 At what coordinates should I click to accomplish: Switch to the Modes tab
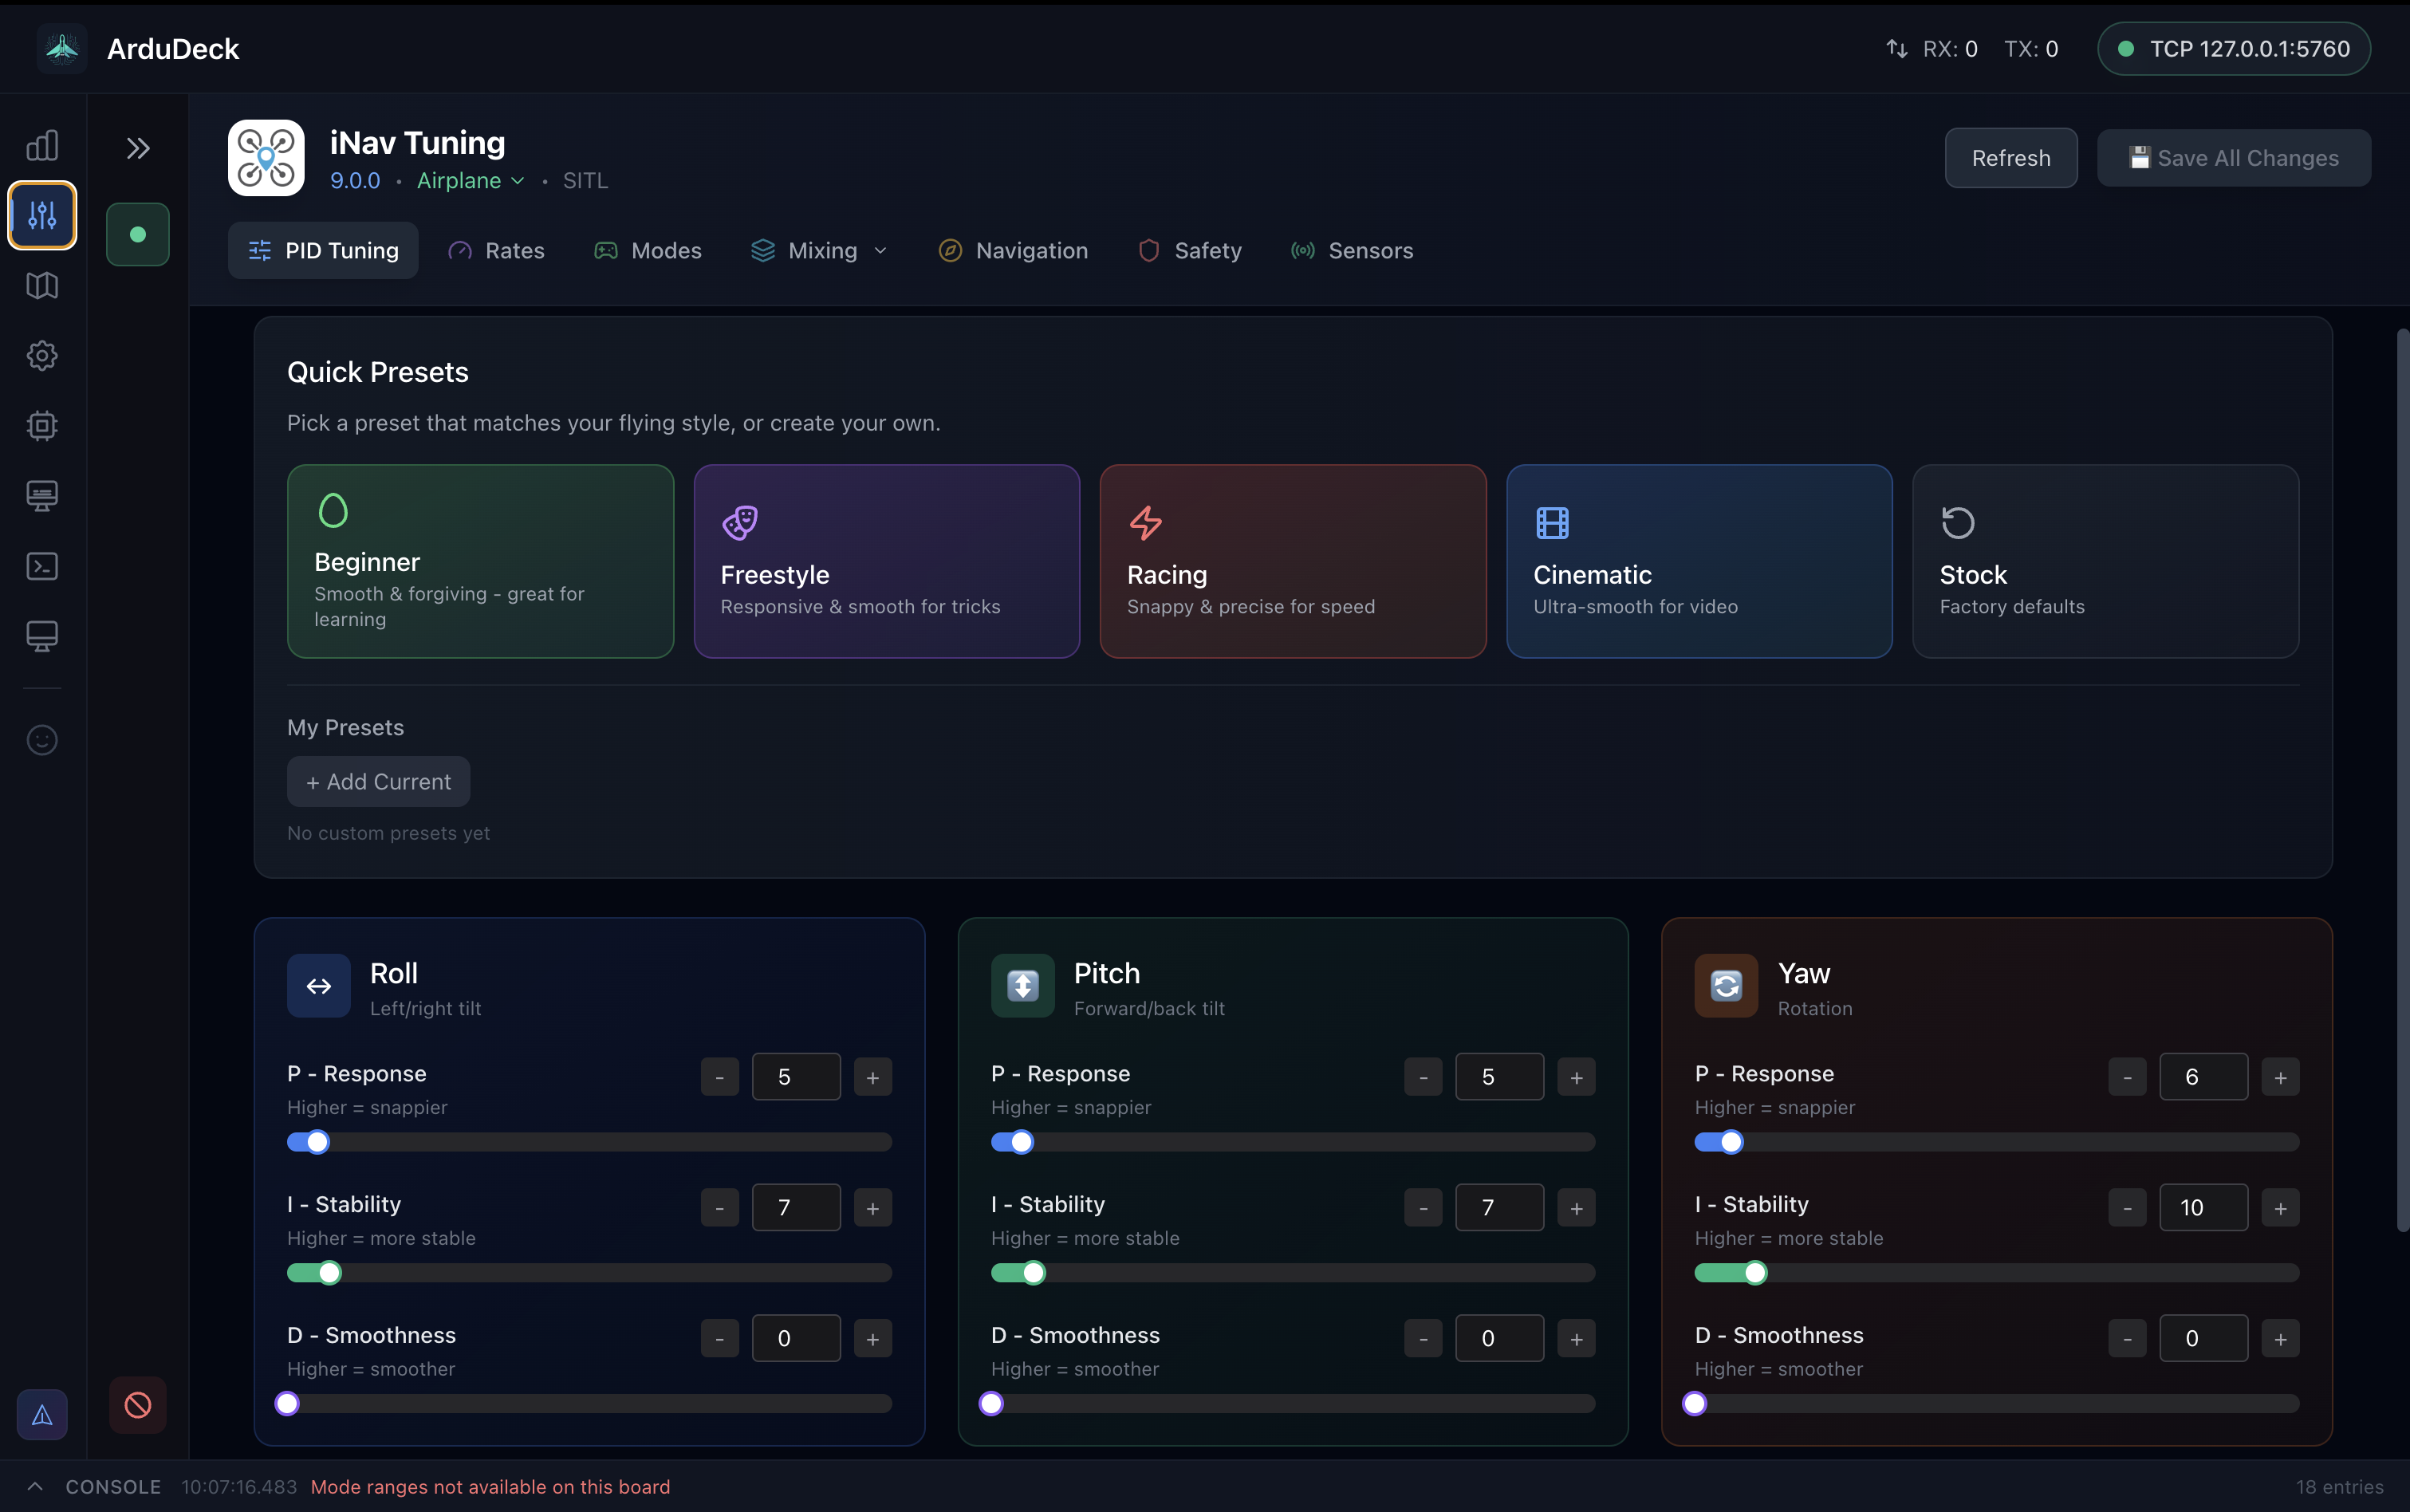648,250
